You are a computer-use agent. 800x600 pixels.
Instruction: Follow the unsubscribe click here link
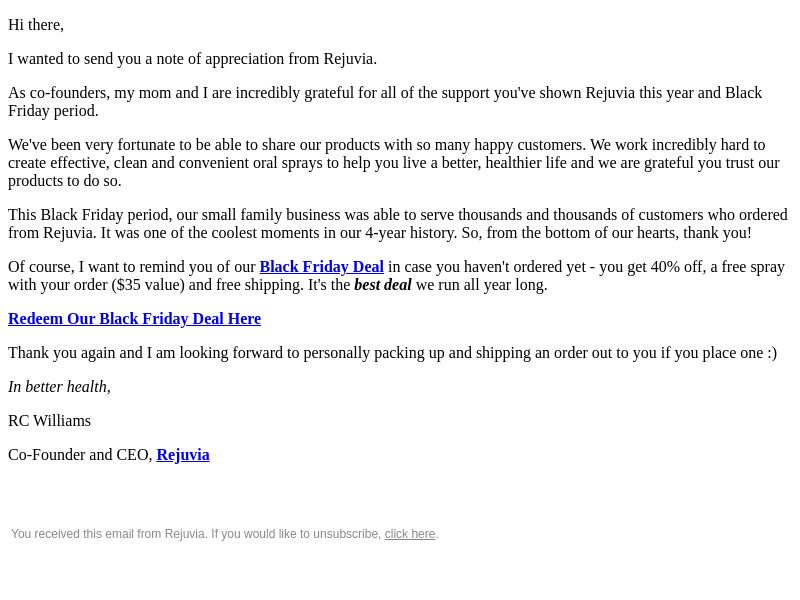410,534
